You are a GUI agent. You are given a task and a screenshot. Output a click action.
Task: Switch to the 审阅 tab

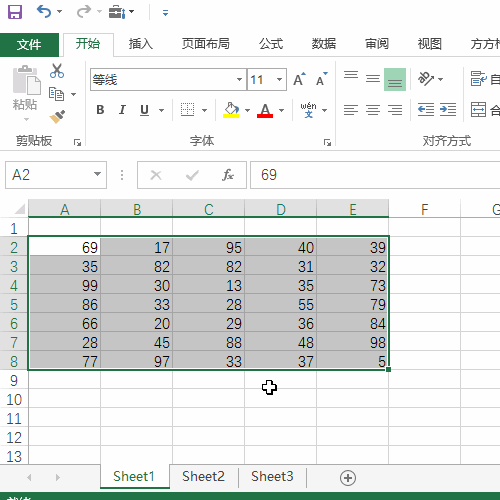pos(377,44)
